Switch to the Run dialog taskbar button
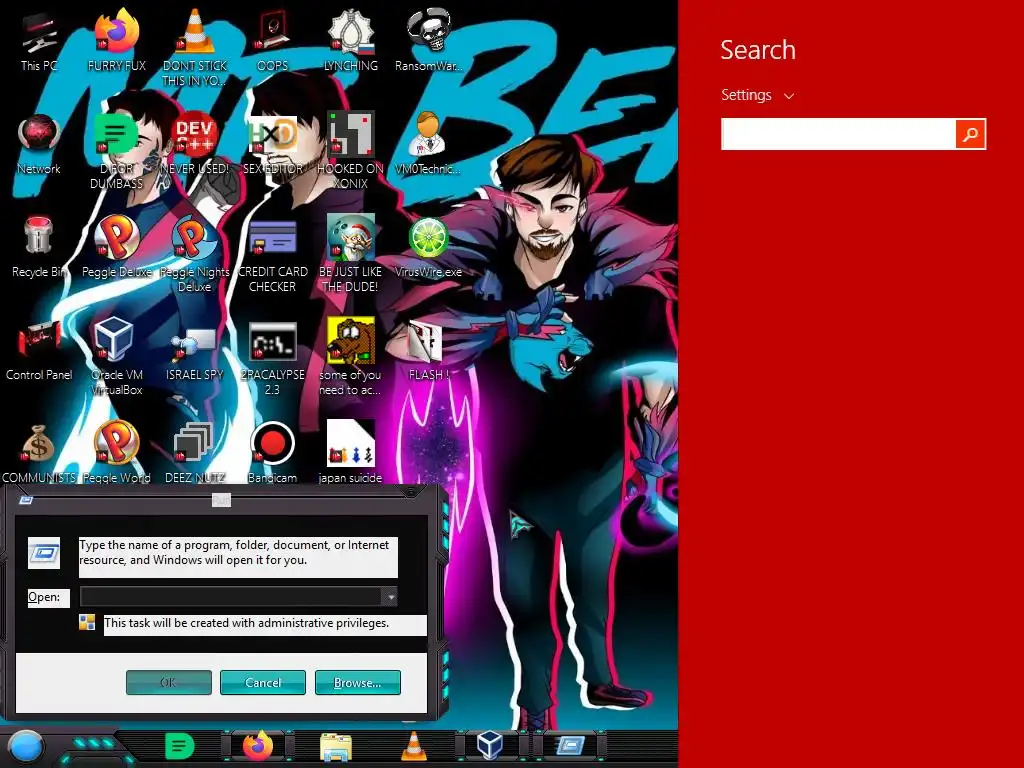 click(569, 746)
